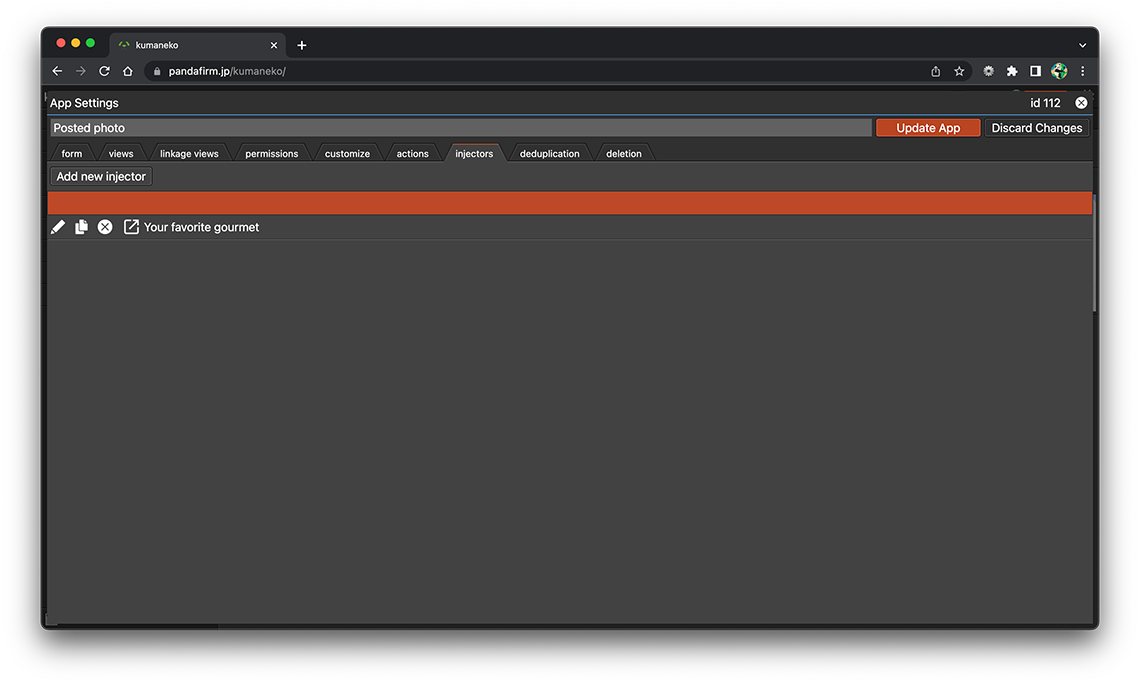Screen dimensions: 1140x683
Task: Toggle the browser side panel icon
Action: [x=1035, y=71]
